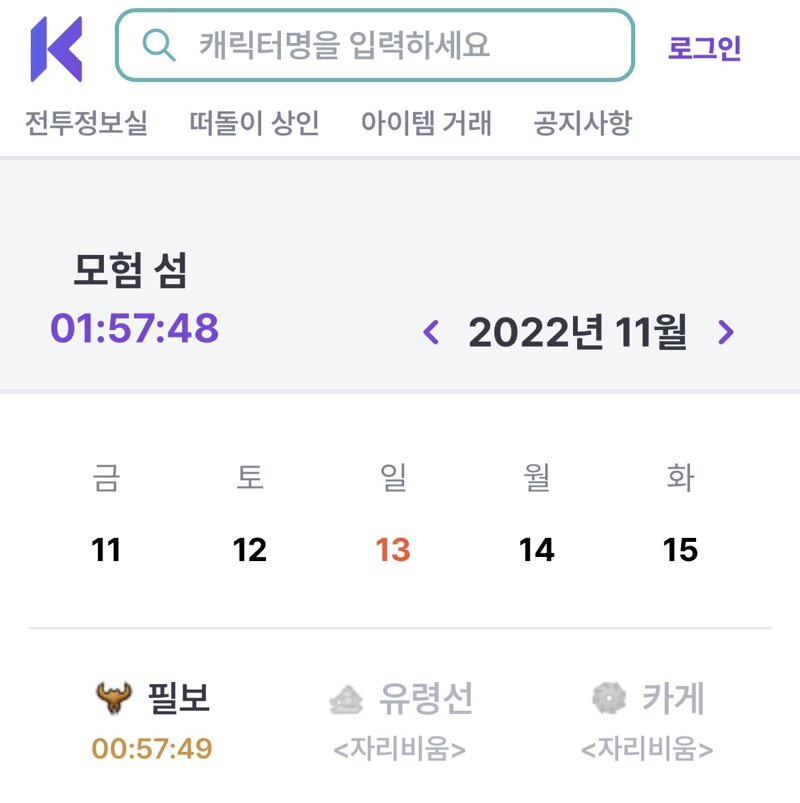The height and width of the screenshot is (803, 800).
Task: Click the 필보 field boss horned icon
Action: click(114, 697)
